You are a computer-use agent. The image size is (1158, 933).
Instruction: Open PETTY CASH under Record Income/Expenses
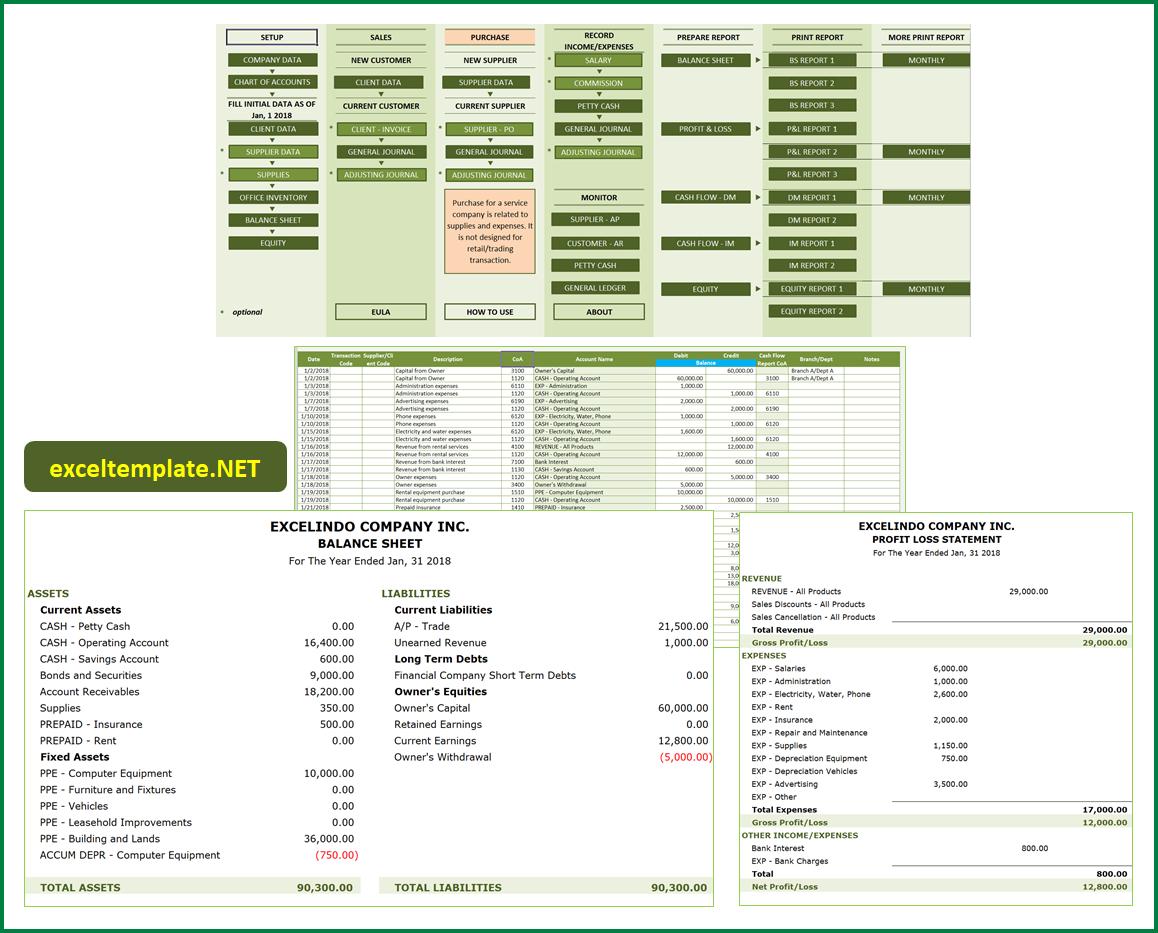click(598, 106)
